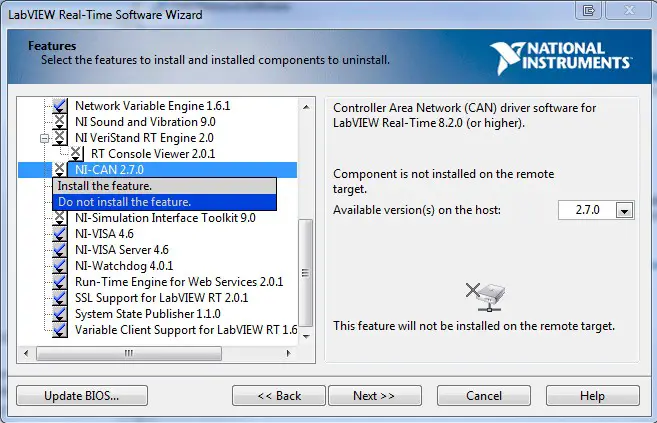Choose 'Do not install the feature.' option
Screen dimensions: 657x423
164,202
